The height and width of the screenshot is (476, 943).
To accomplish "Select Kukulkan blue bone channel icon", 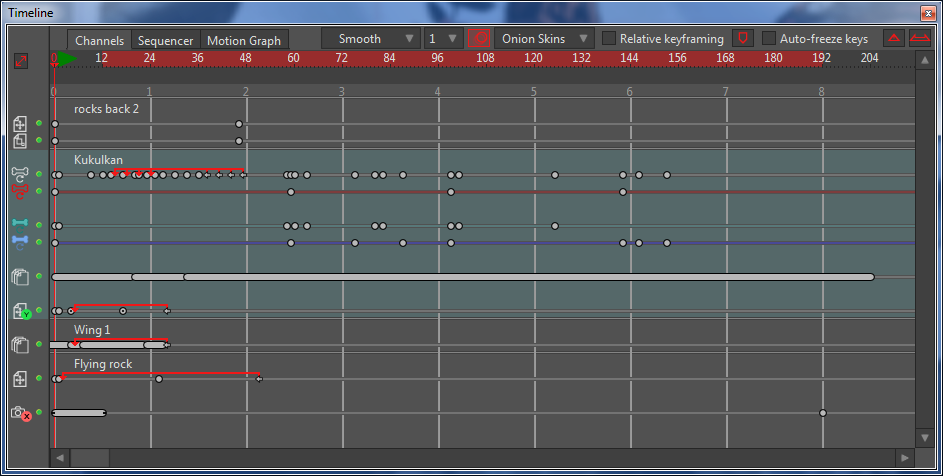I will 20,243.
